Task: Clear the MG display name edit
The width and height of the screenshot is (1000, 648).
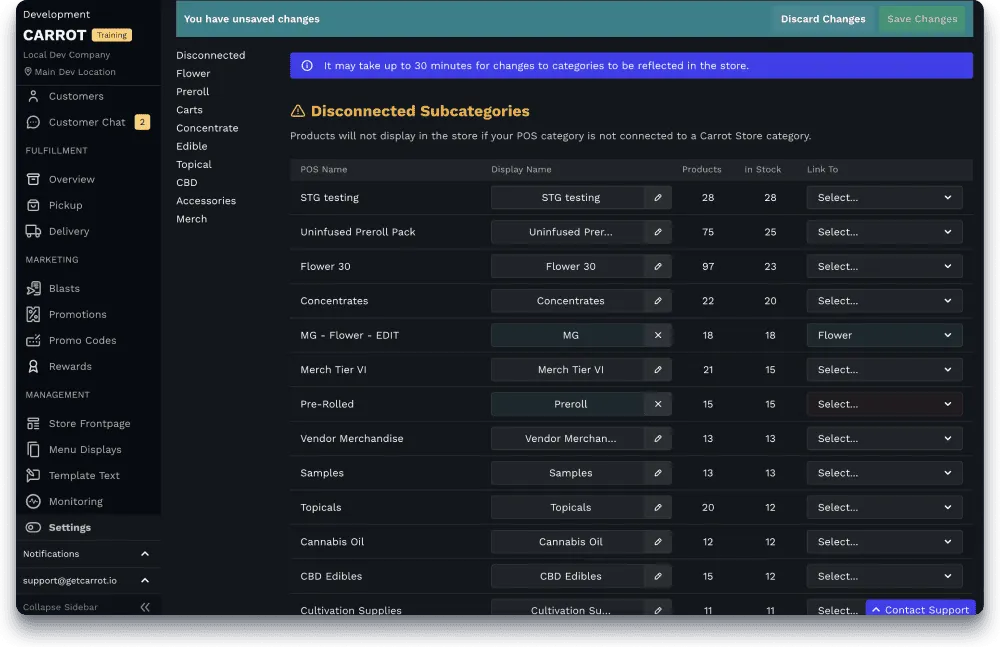Action: click(658, 335)
